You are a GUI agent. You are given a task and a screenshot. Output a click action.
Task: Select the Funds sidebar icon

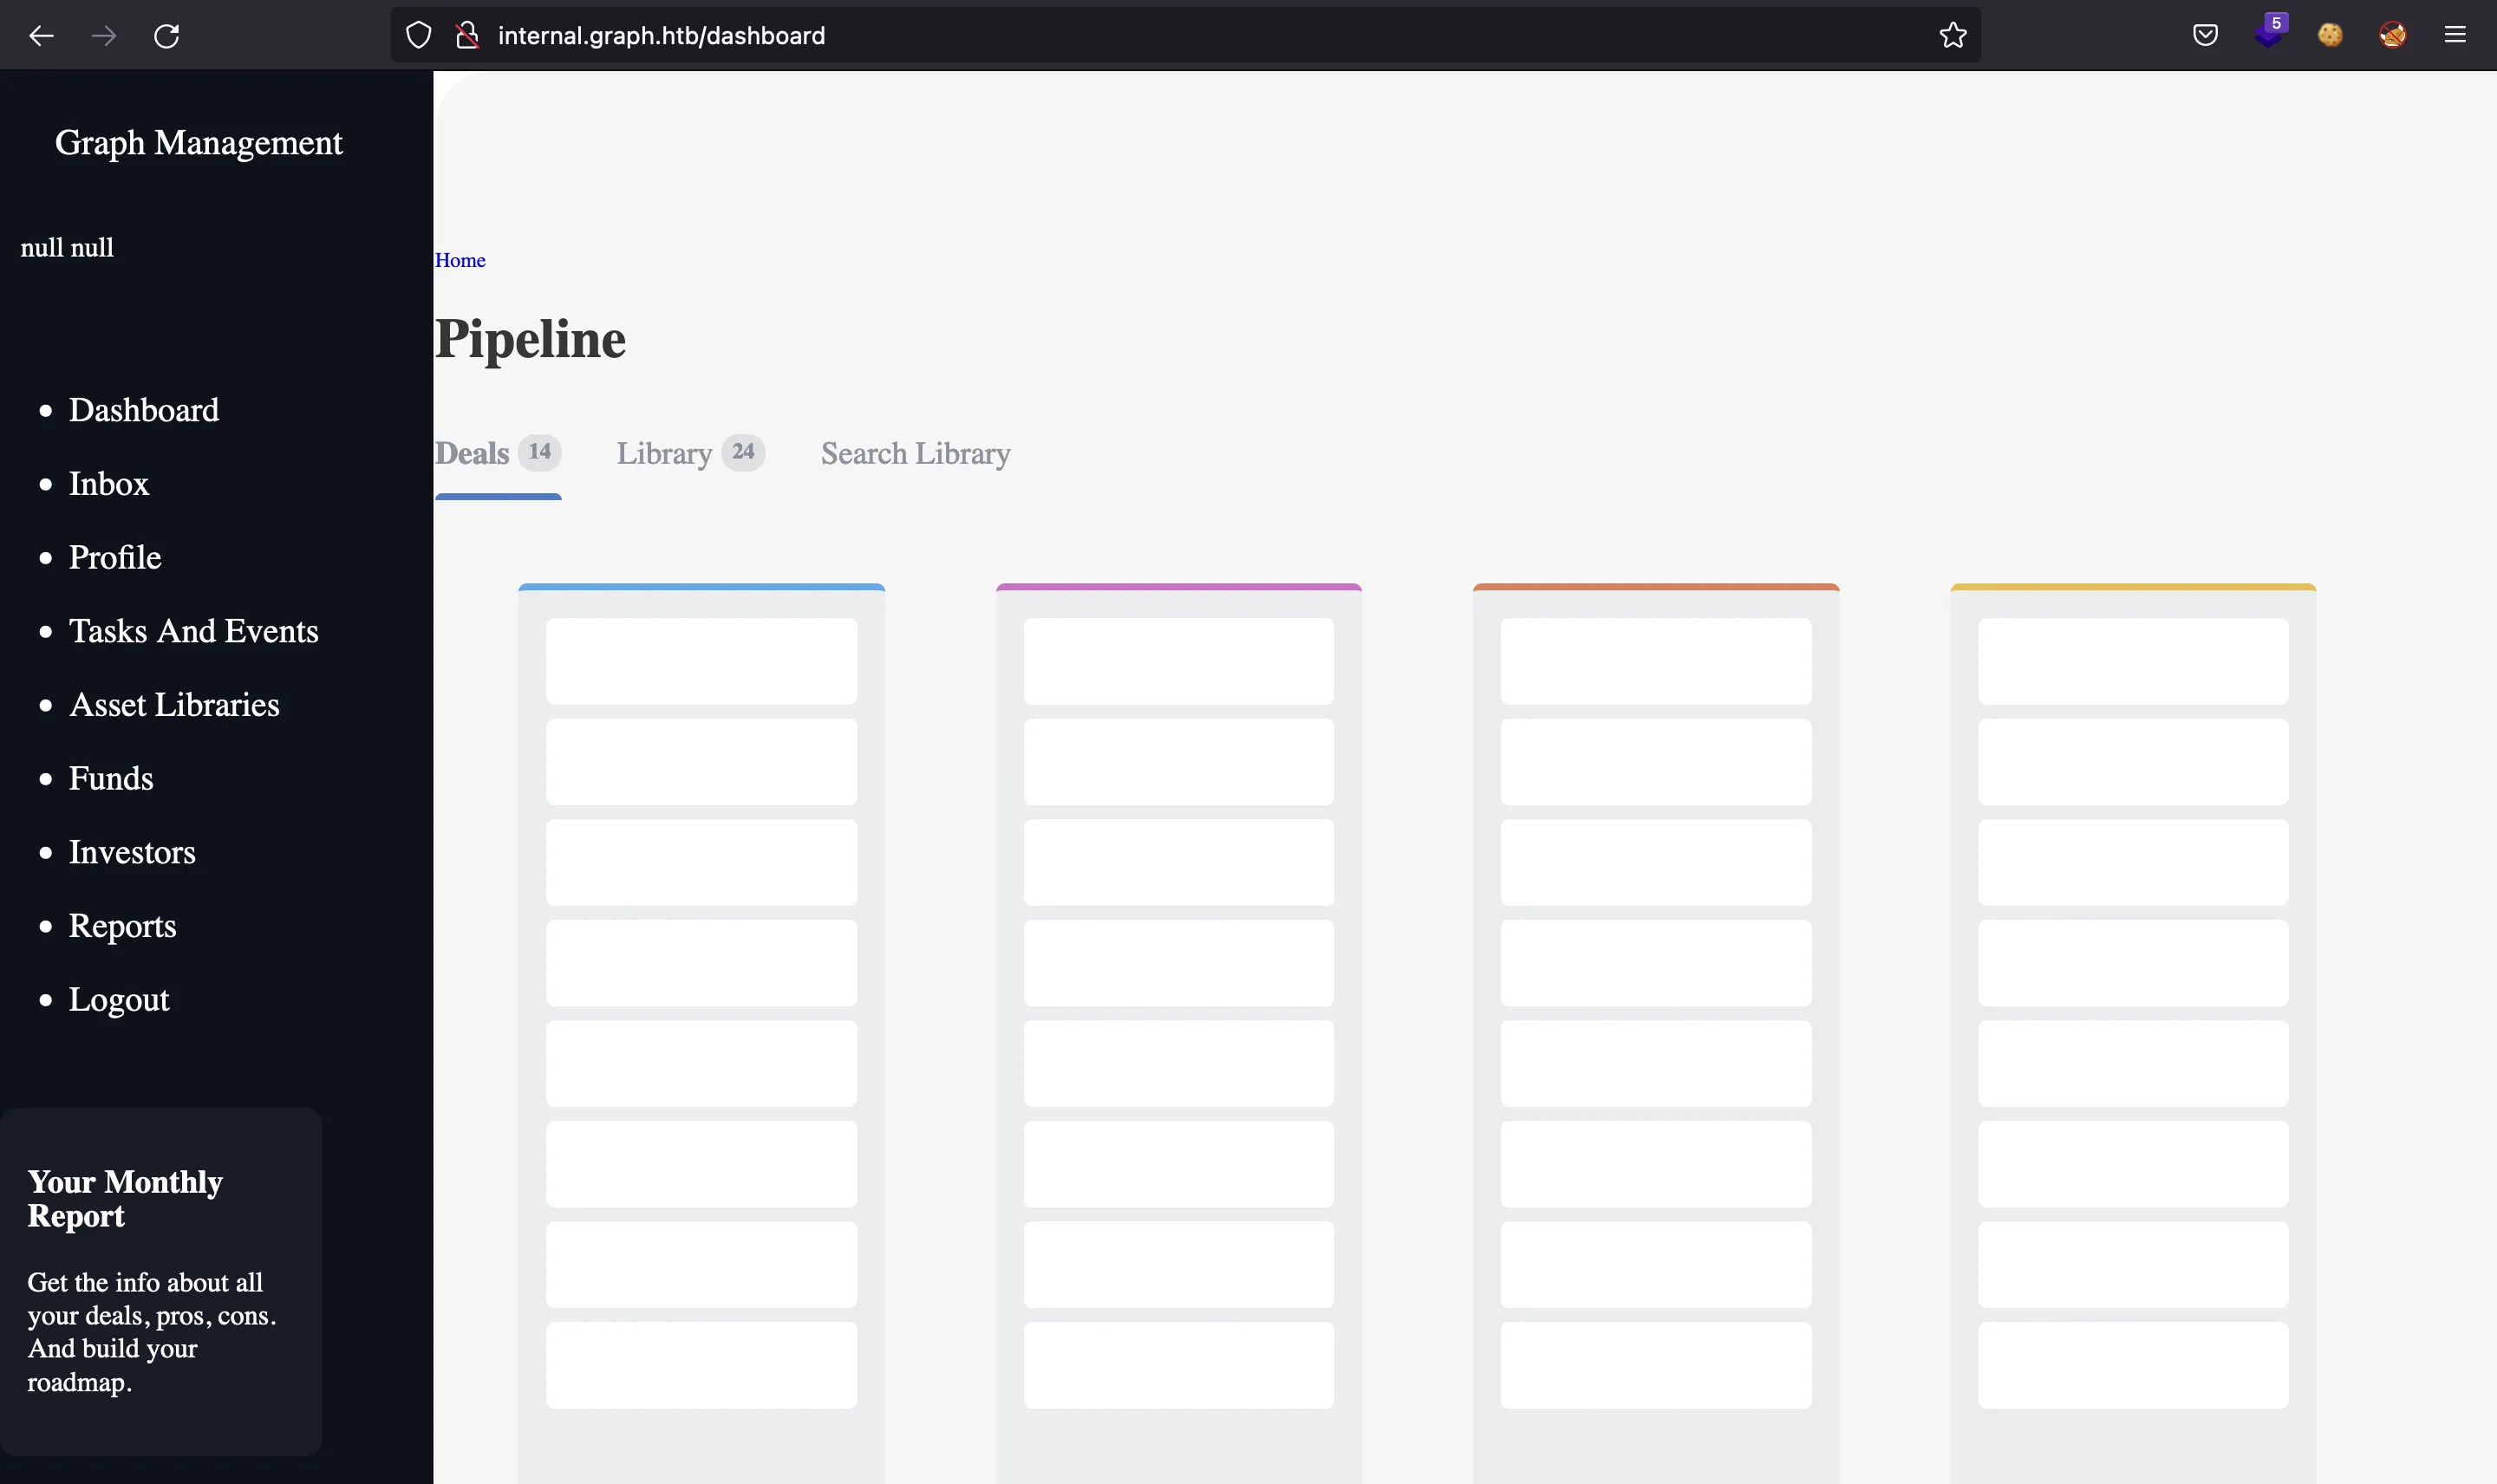coord(109,778)
